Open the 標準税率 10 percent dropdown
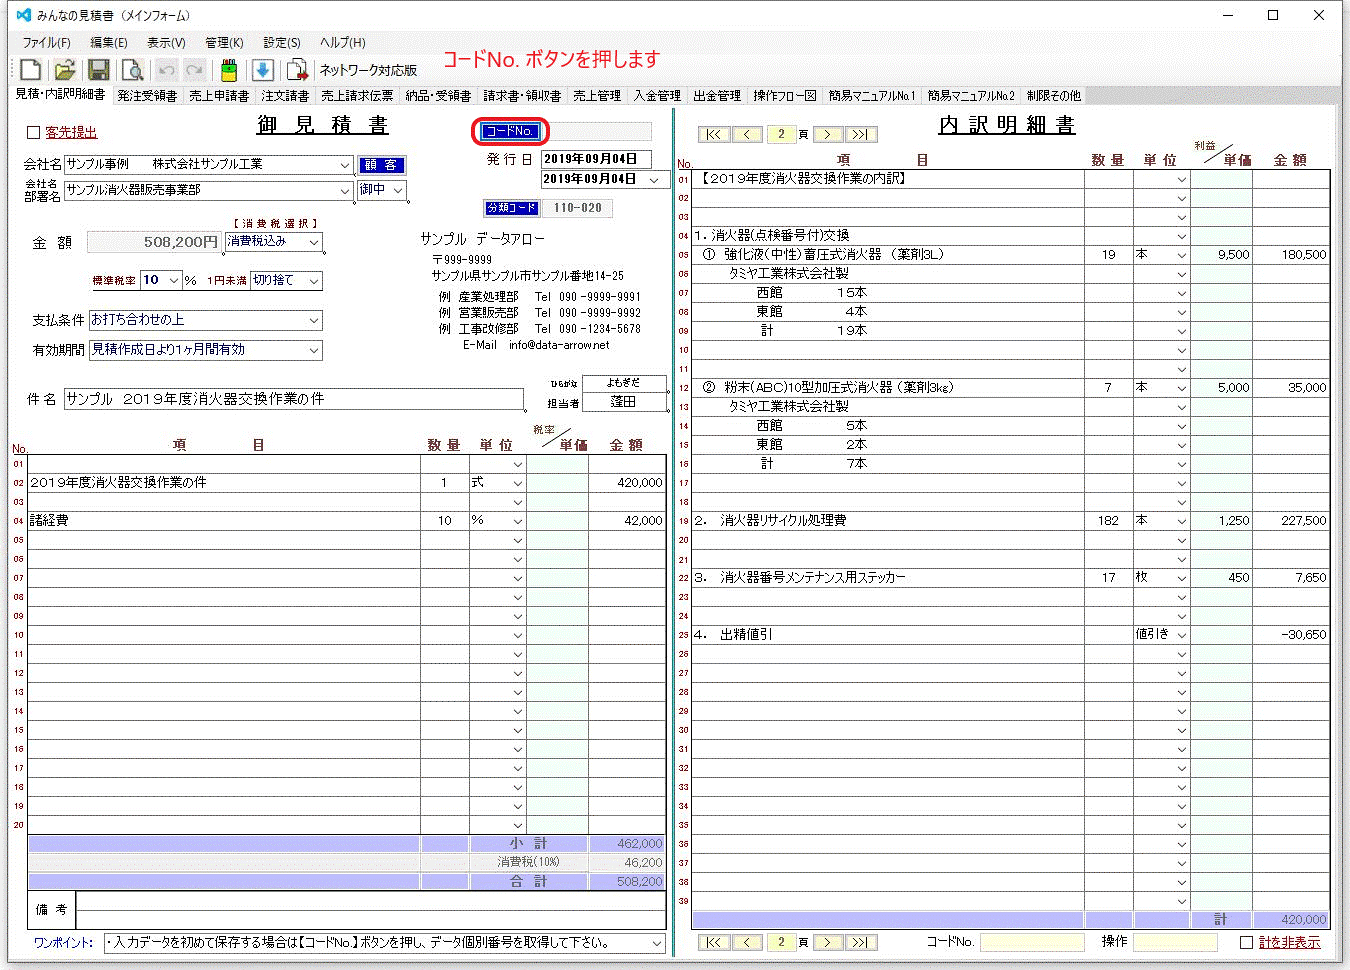The width and height of the screenshot is (1350, 970). coord(174,281)
